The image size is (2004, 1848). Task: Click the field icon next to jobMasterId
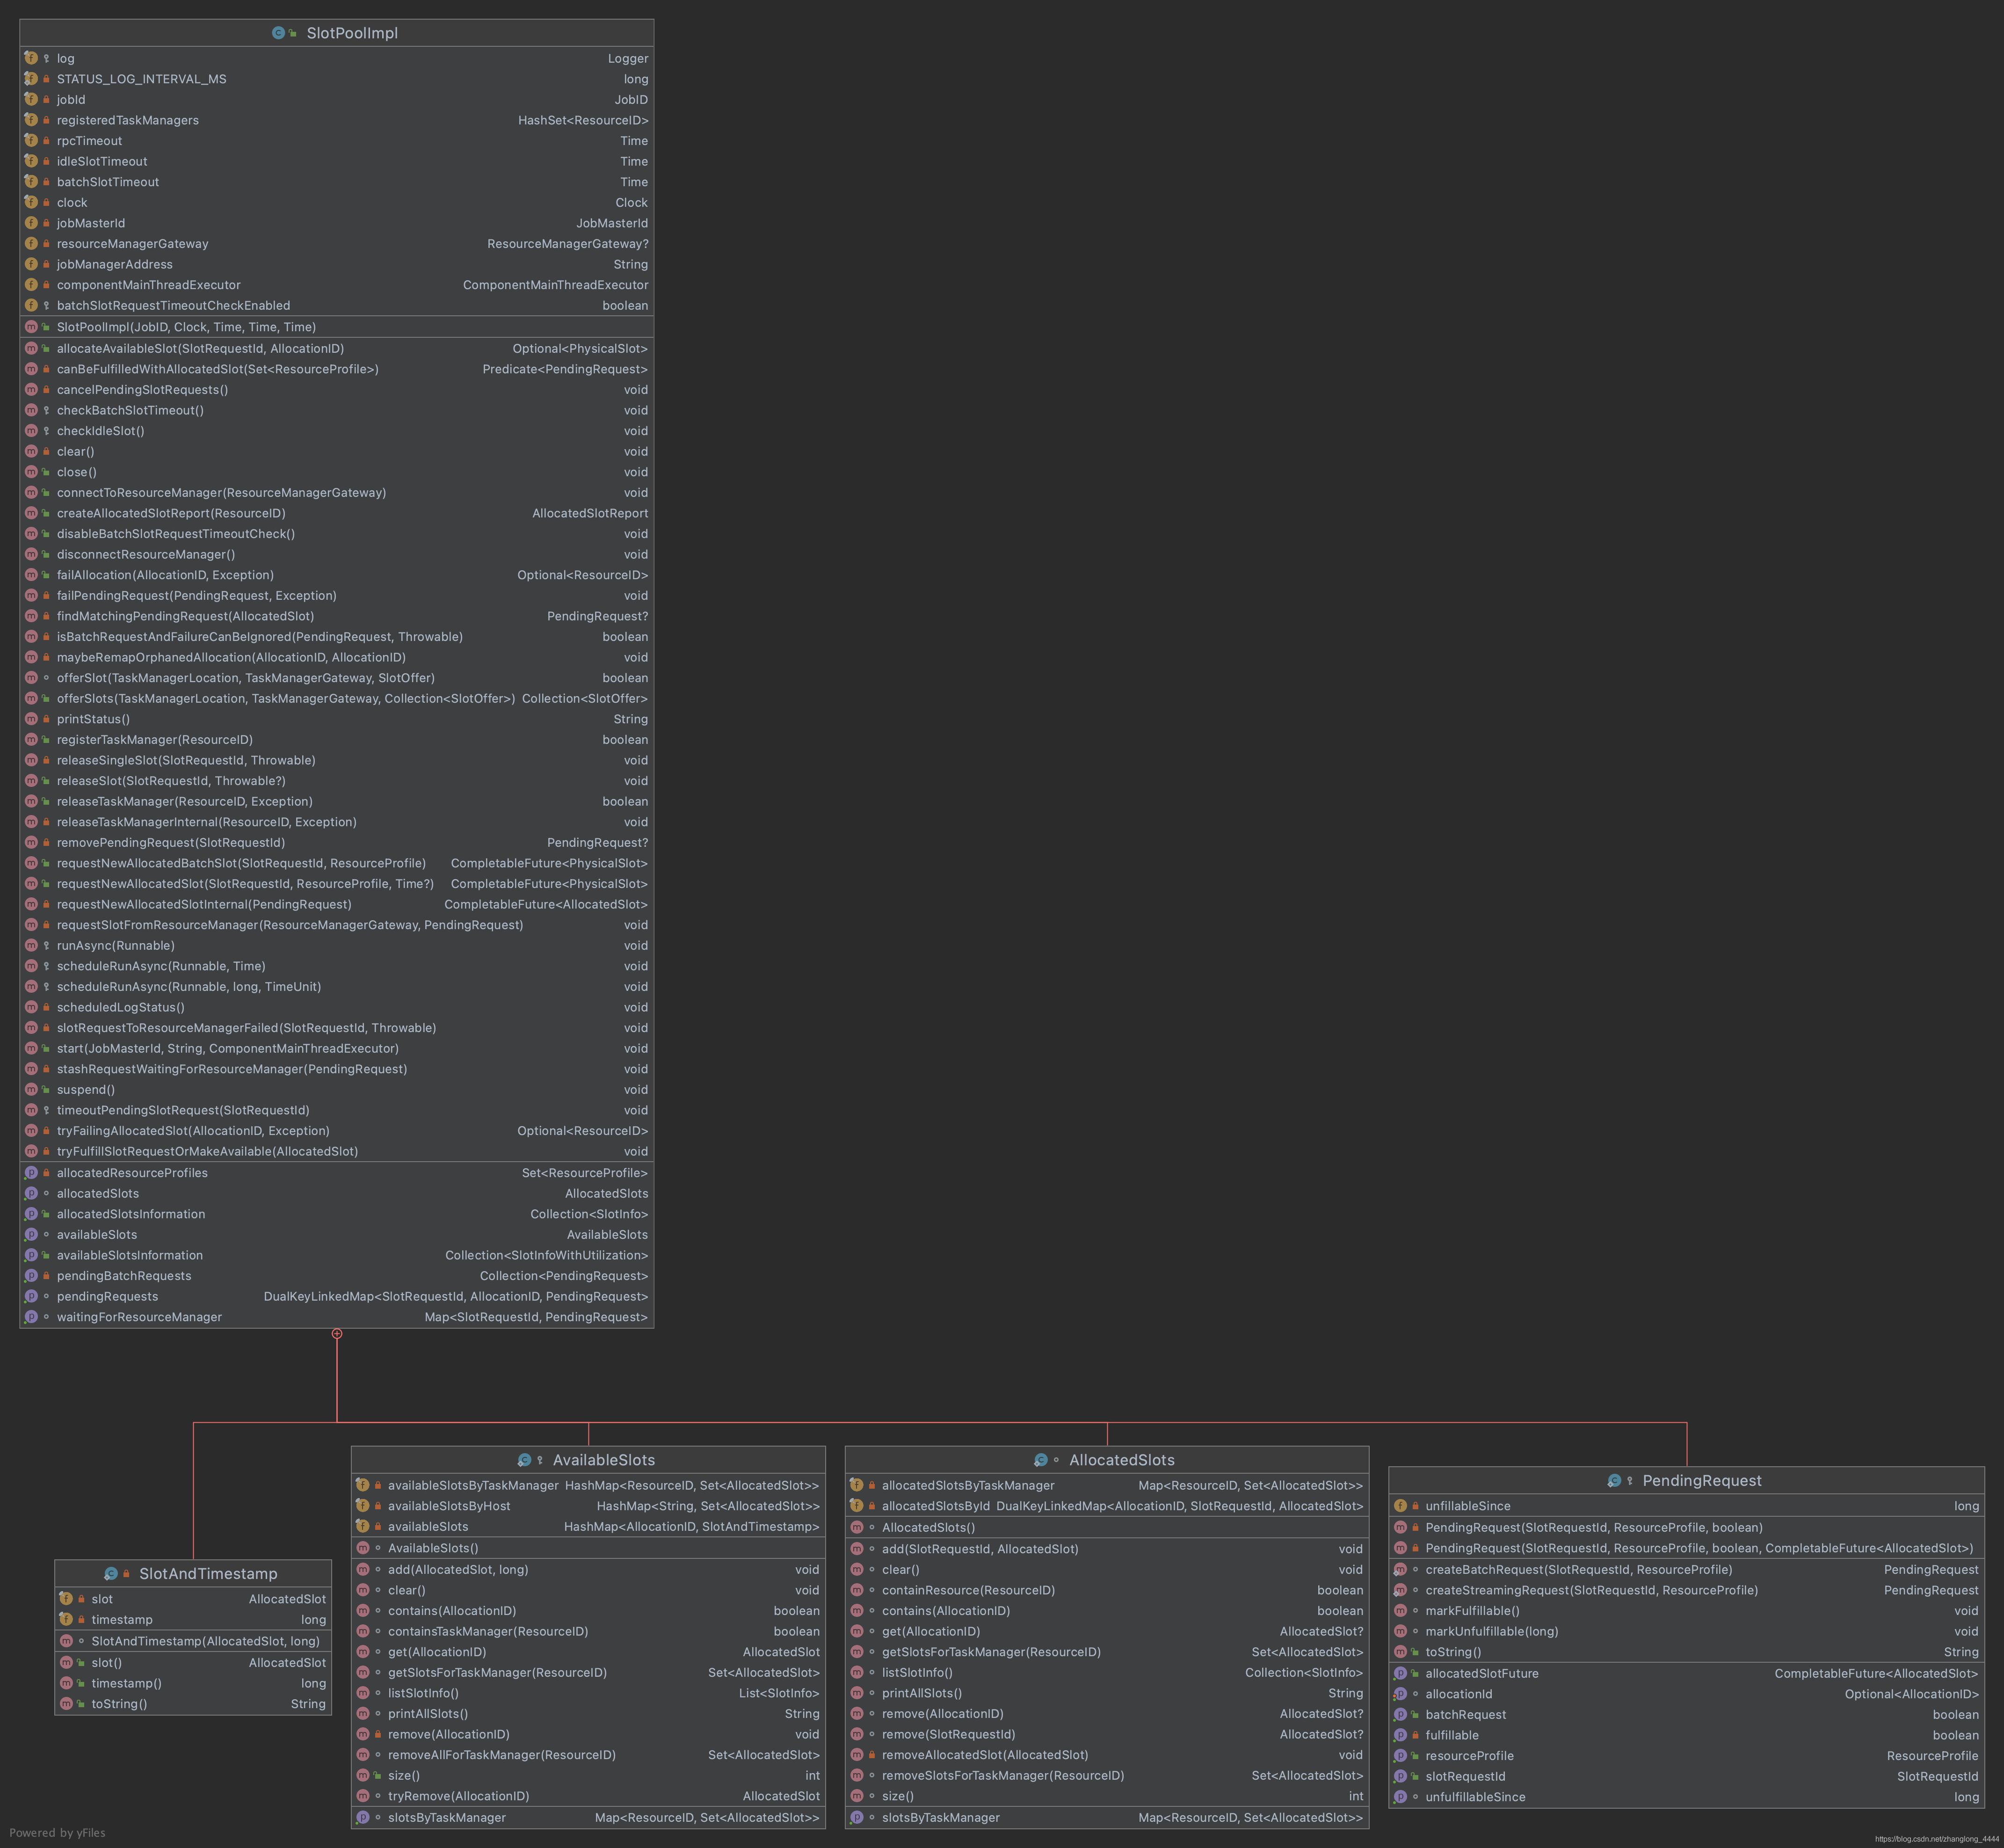click(31, 223)
